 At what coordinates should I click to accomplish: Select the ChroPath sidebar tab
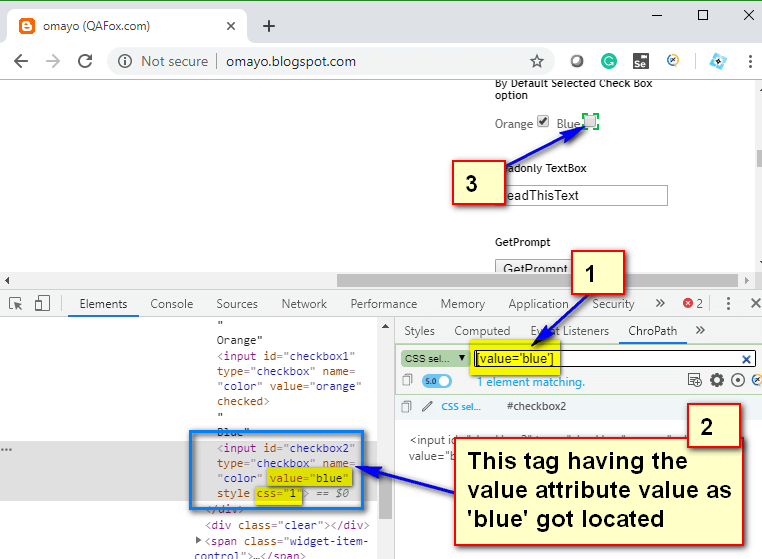coord(653,331)
